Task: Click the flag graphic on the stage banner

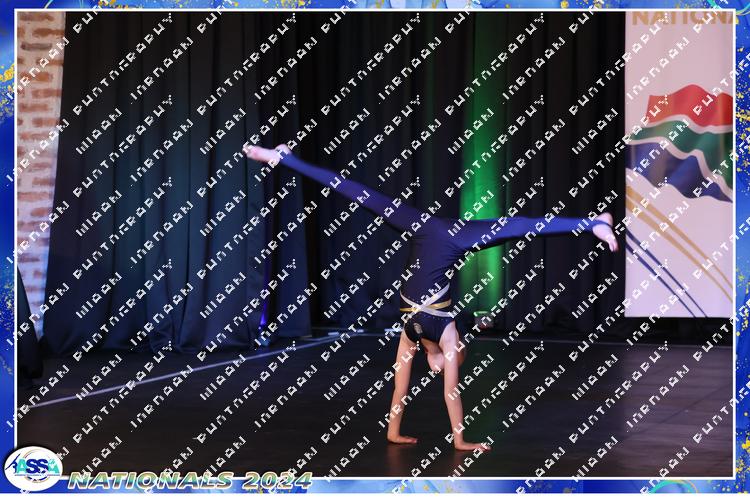Action: click(x=680, y=144)
